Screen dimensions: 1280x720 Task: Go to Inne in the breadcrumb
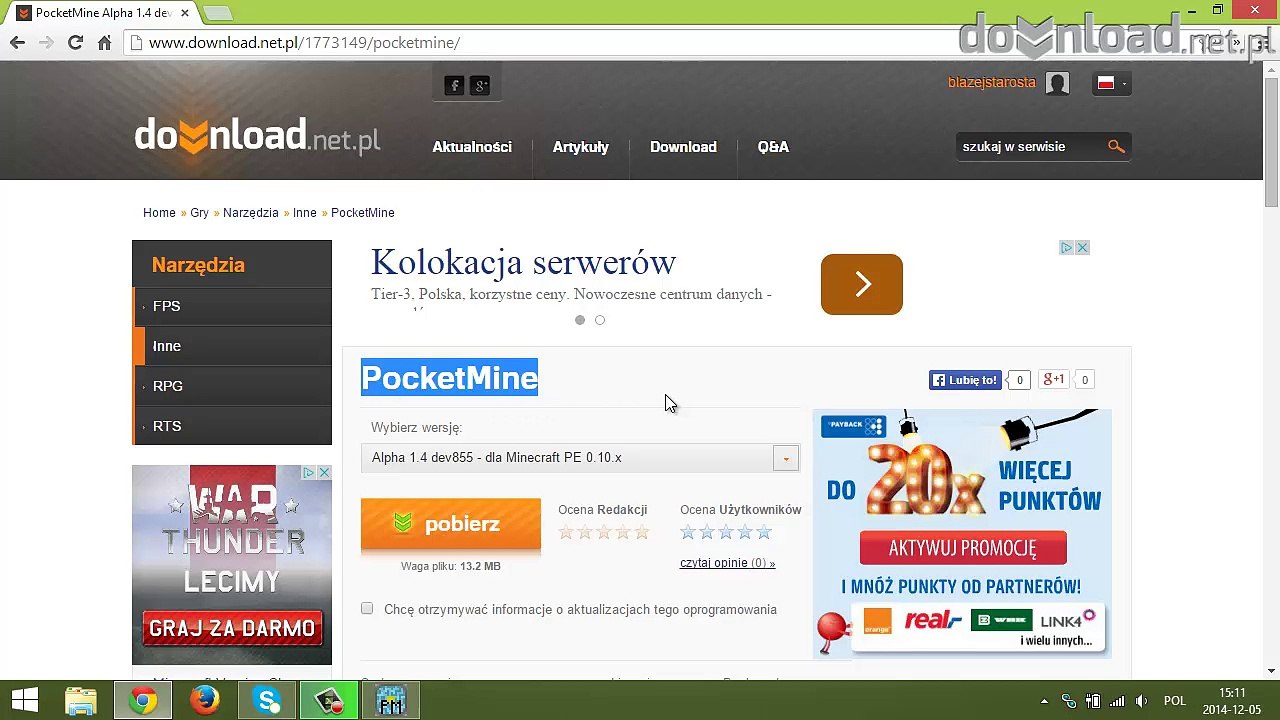305,213
